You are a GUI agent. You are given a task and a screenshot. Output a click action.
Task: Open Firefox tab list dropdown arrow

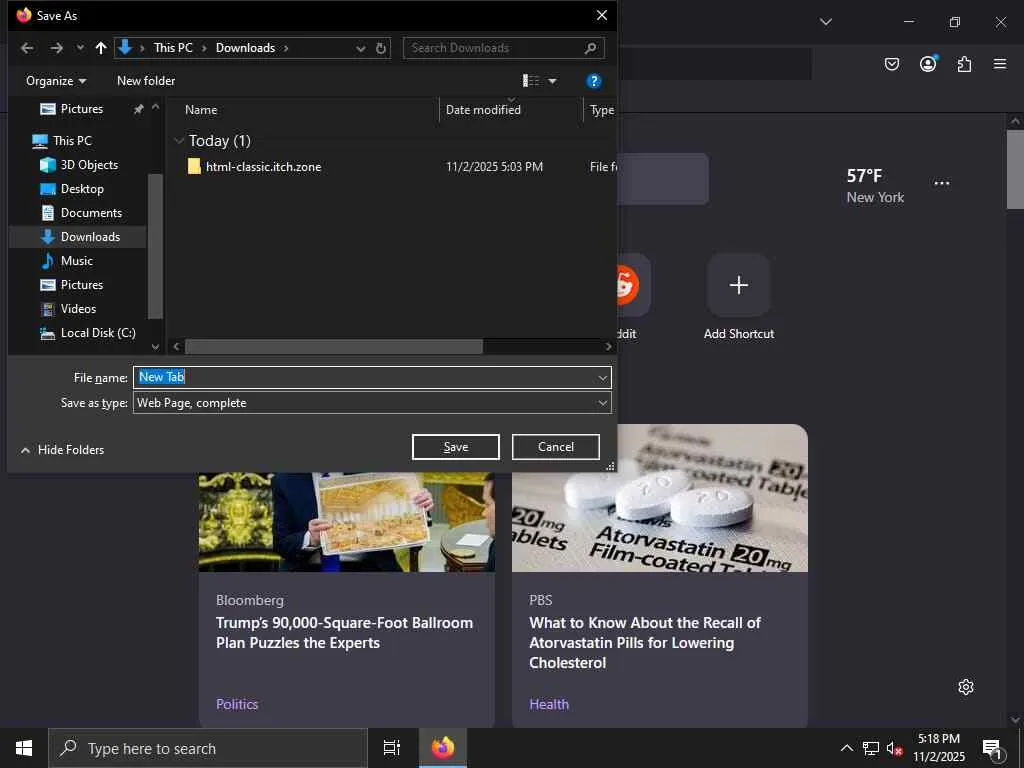click(x=826, y=22)
